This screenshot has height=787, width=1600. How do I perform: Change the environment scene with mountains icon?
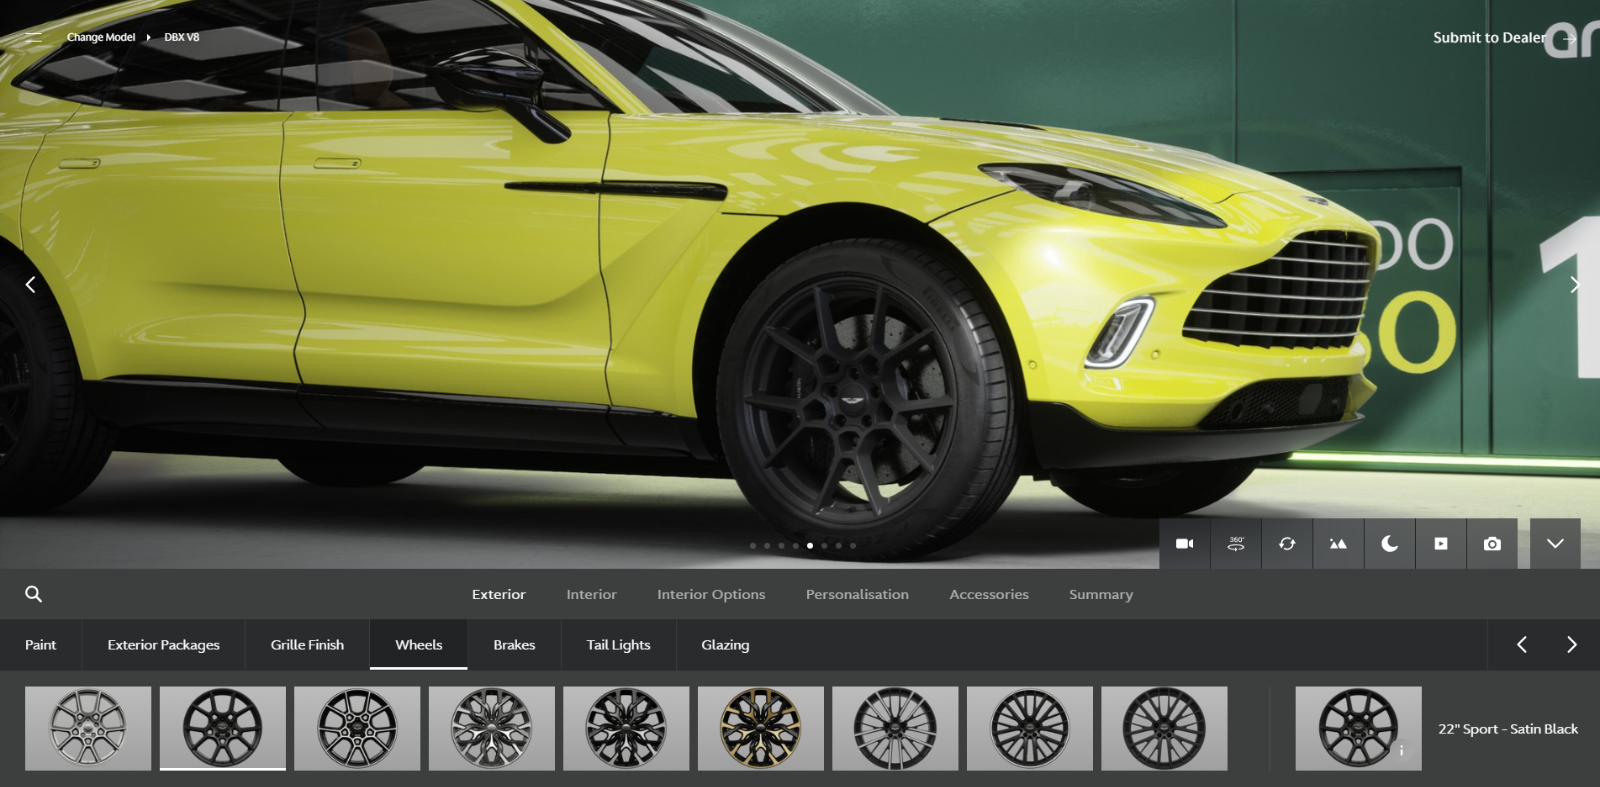(x=1338, y=544)
